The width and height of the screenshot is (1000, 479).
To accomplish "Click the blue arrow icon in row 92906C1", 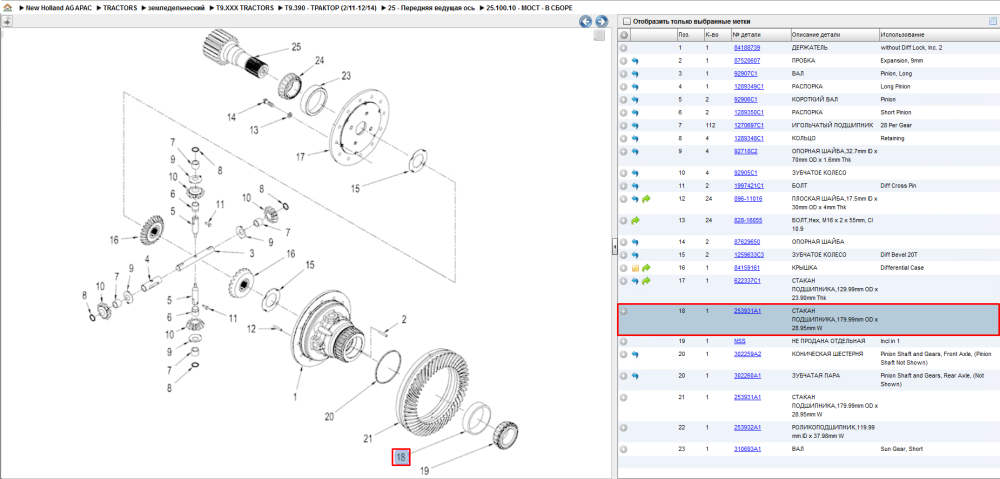I will 635,100.
